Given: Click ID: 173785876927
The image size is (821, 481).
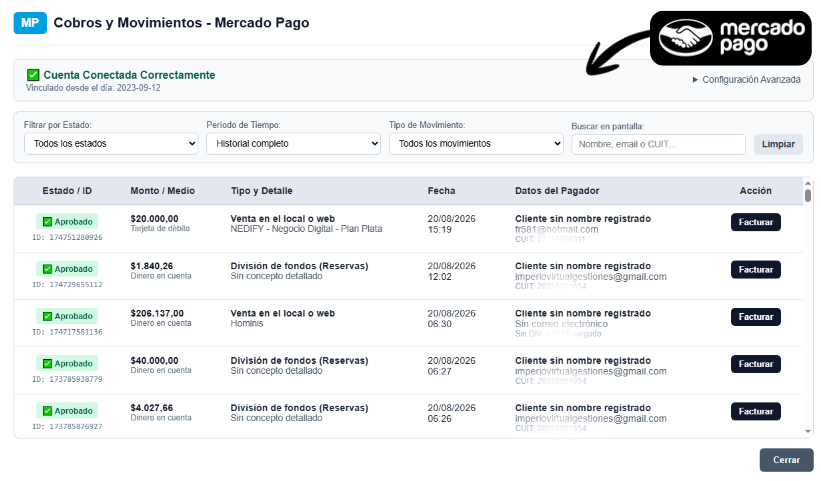Looking at the screenshot, I should 67,427.
